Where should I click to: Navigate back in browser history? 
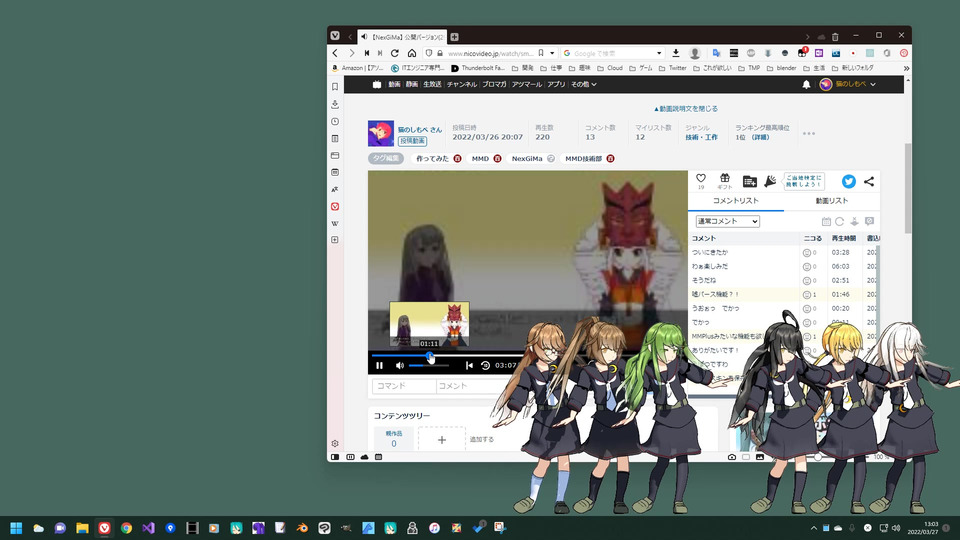point(335,53)
